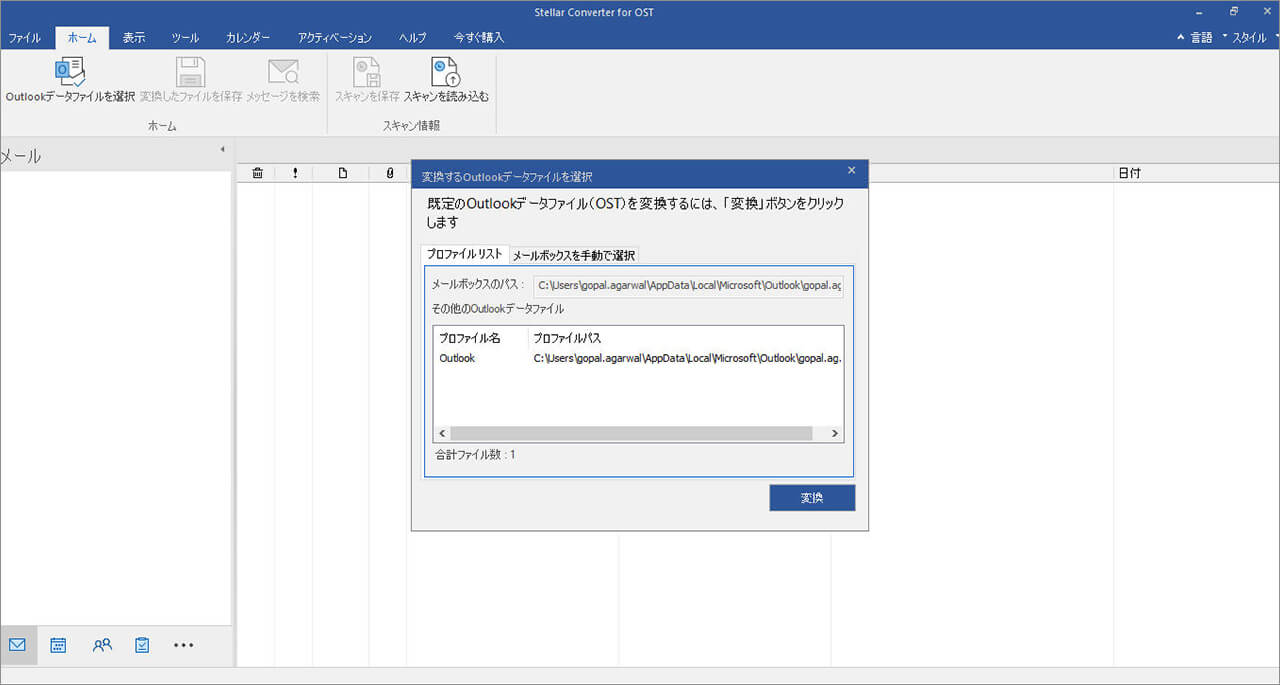The height and width of the screenshot is (685, 1280).
Task: Select the メールボックスを手動で選択 tab
Action: 573,255
